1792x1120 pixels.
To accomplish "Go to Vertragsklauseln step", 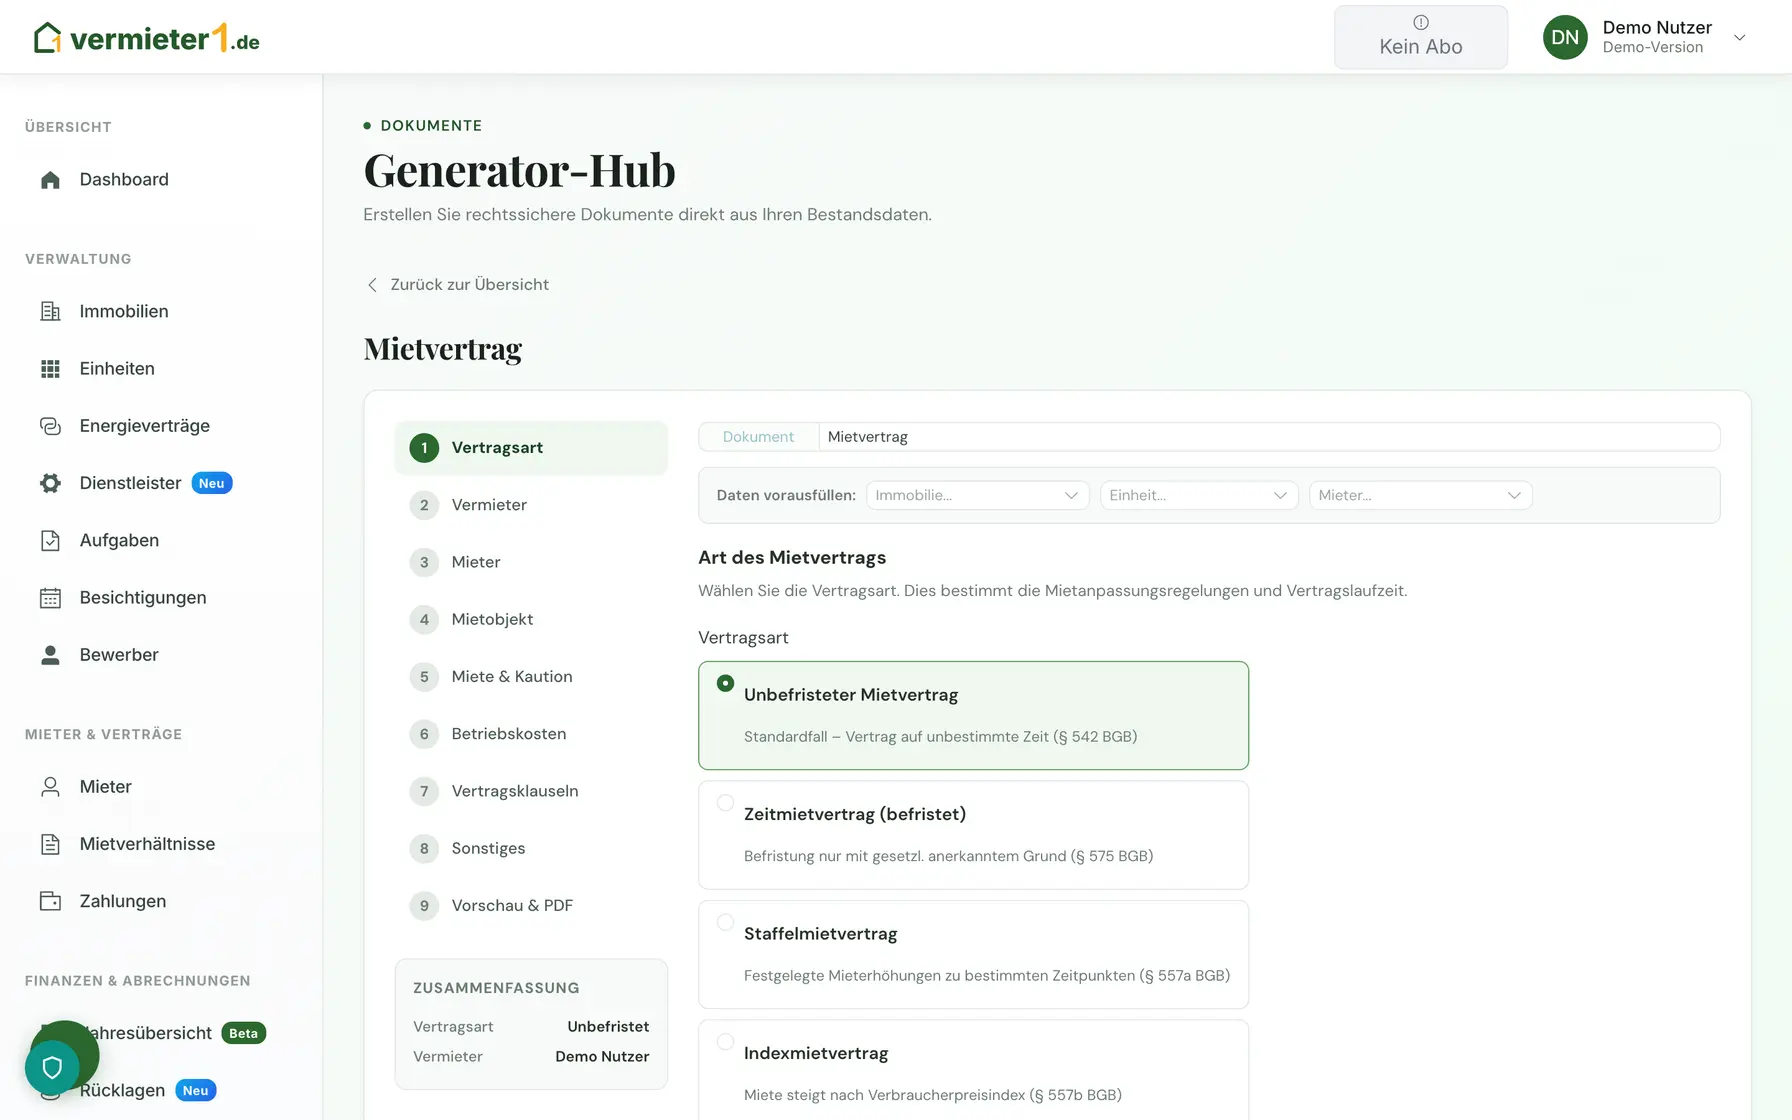I will click(x=531, y=791).
